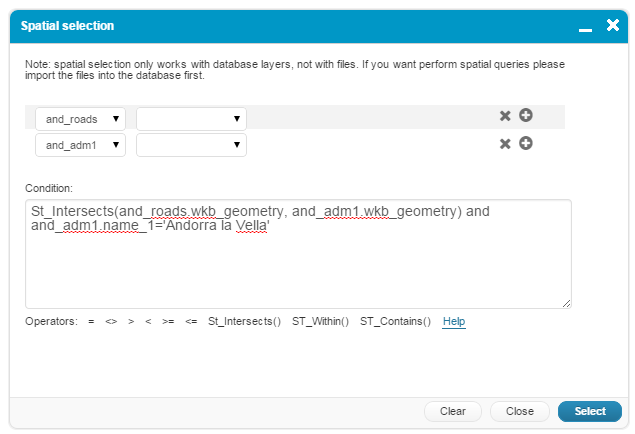
Task: Add a row after and_roads
Action: (x=525, y=116)
